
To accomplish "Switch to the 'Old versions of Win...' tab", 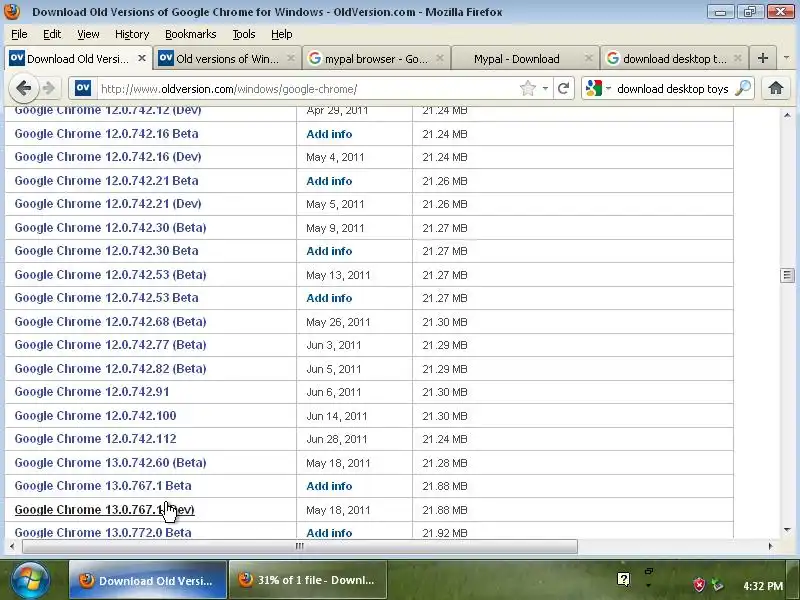I will pyautogui.click(x=227, y=58).
